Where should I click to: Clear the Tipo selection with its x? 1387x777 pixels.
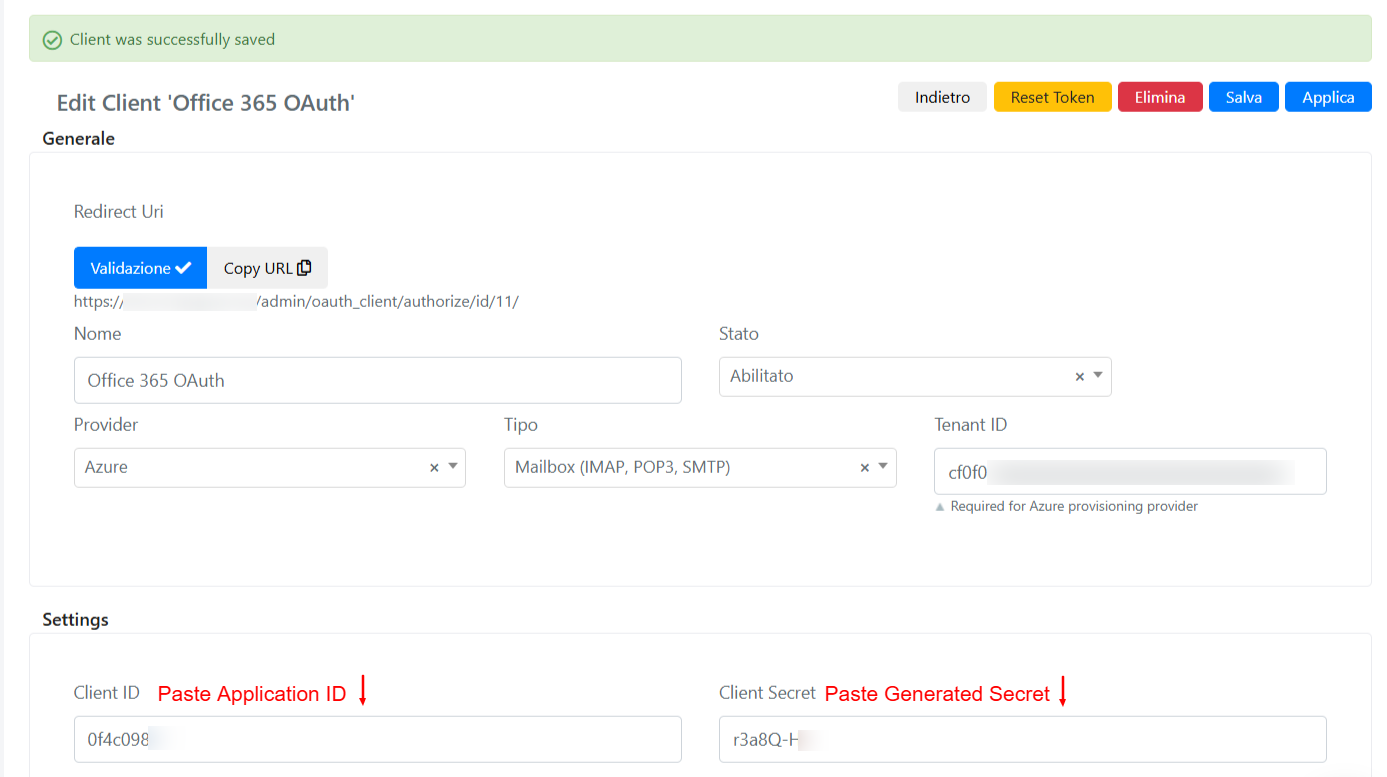pos(865,467)
